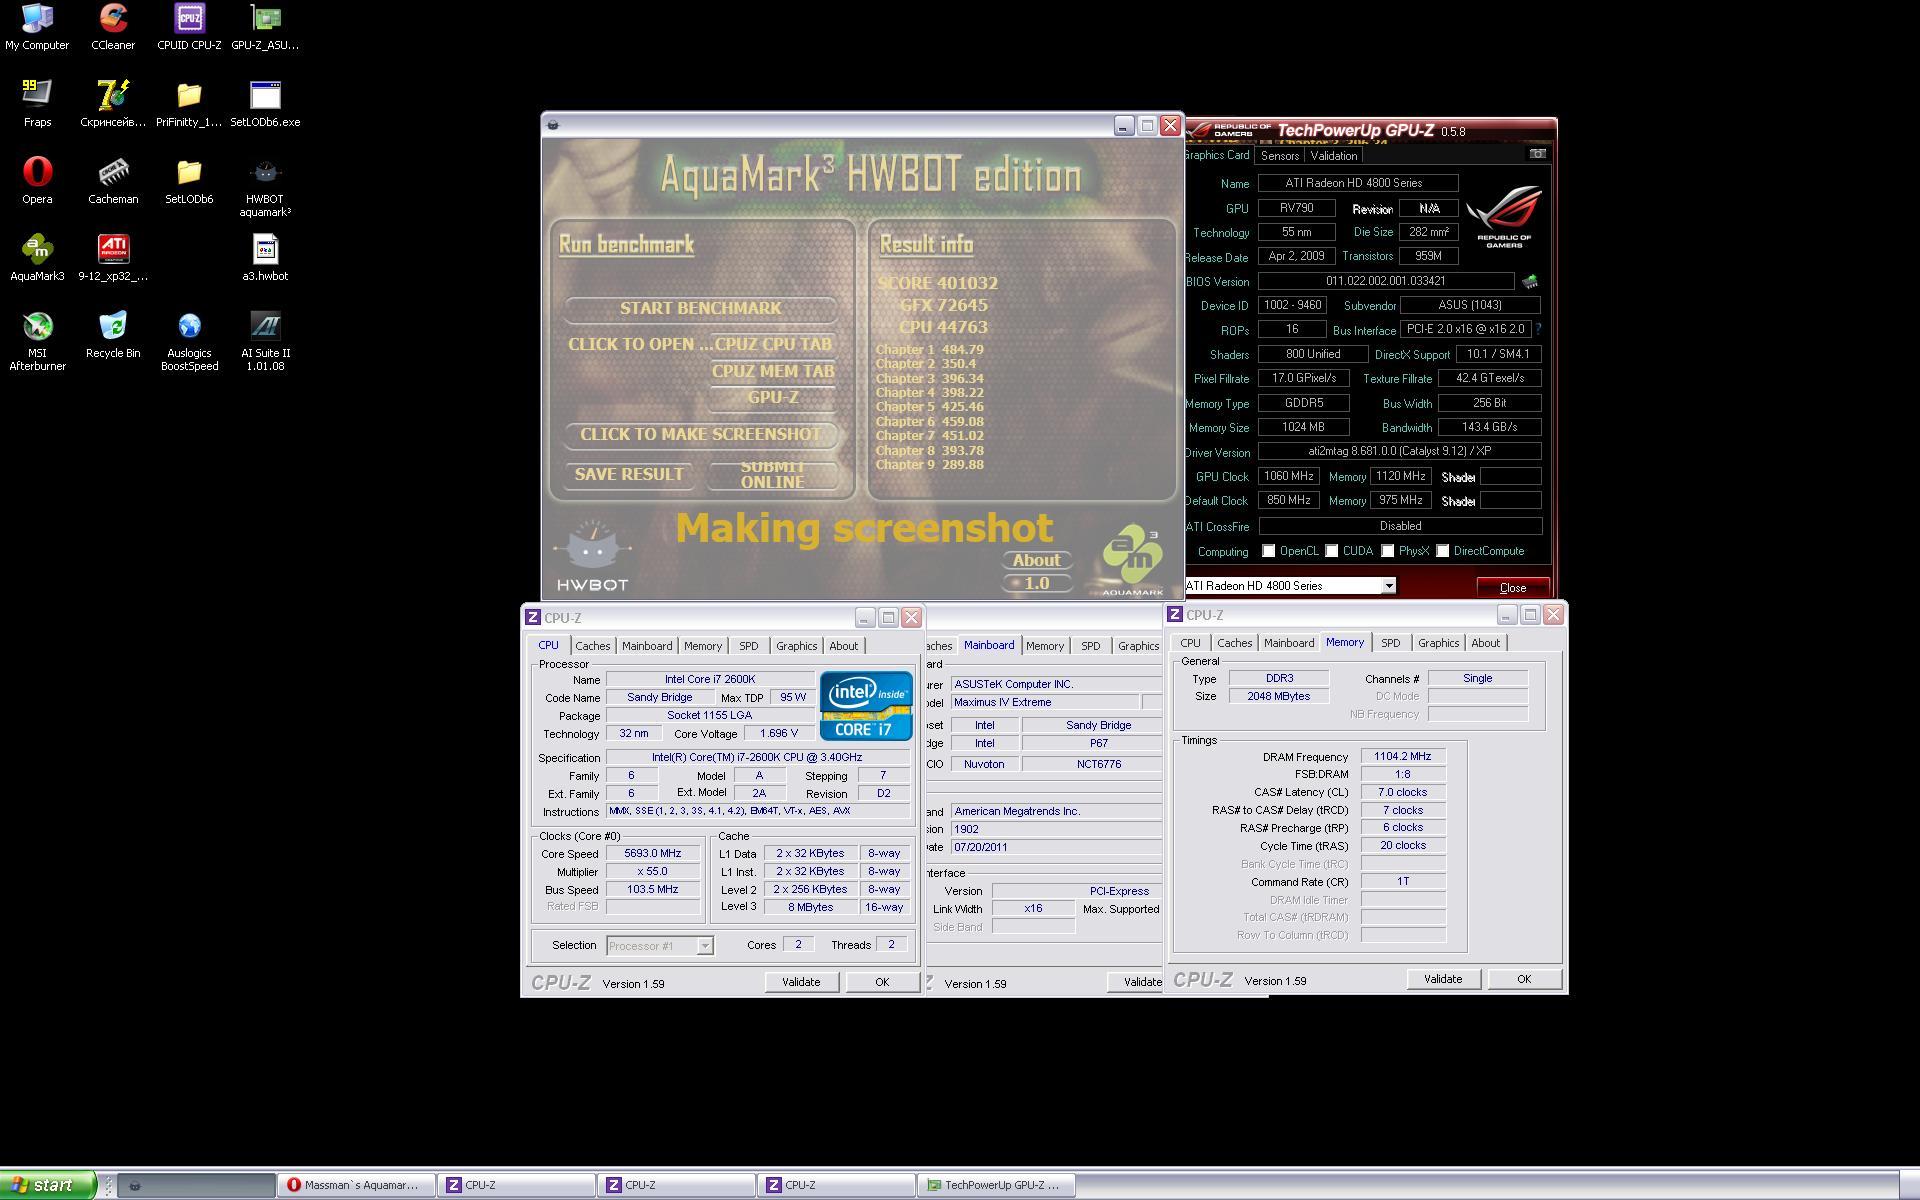Click CPUZ CPU TAB button
Screen dimensions: 1920x1200
coord(773,344)
